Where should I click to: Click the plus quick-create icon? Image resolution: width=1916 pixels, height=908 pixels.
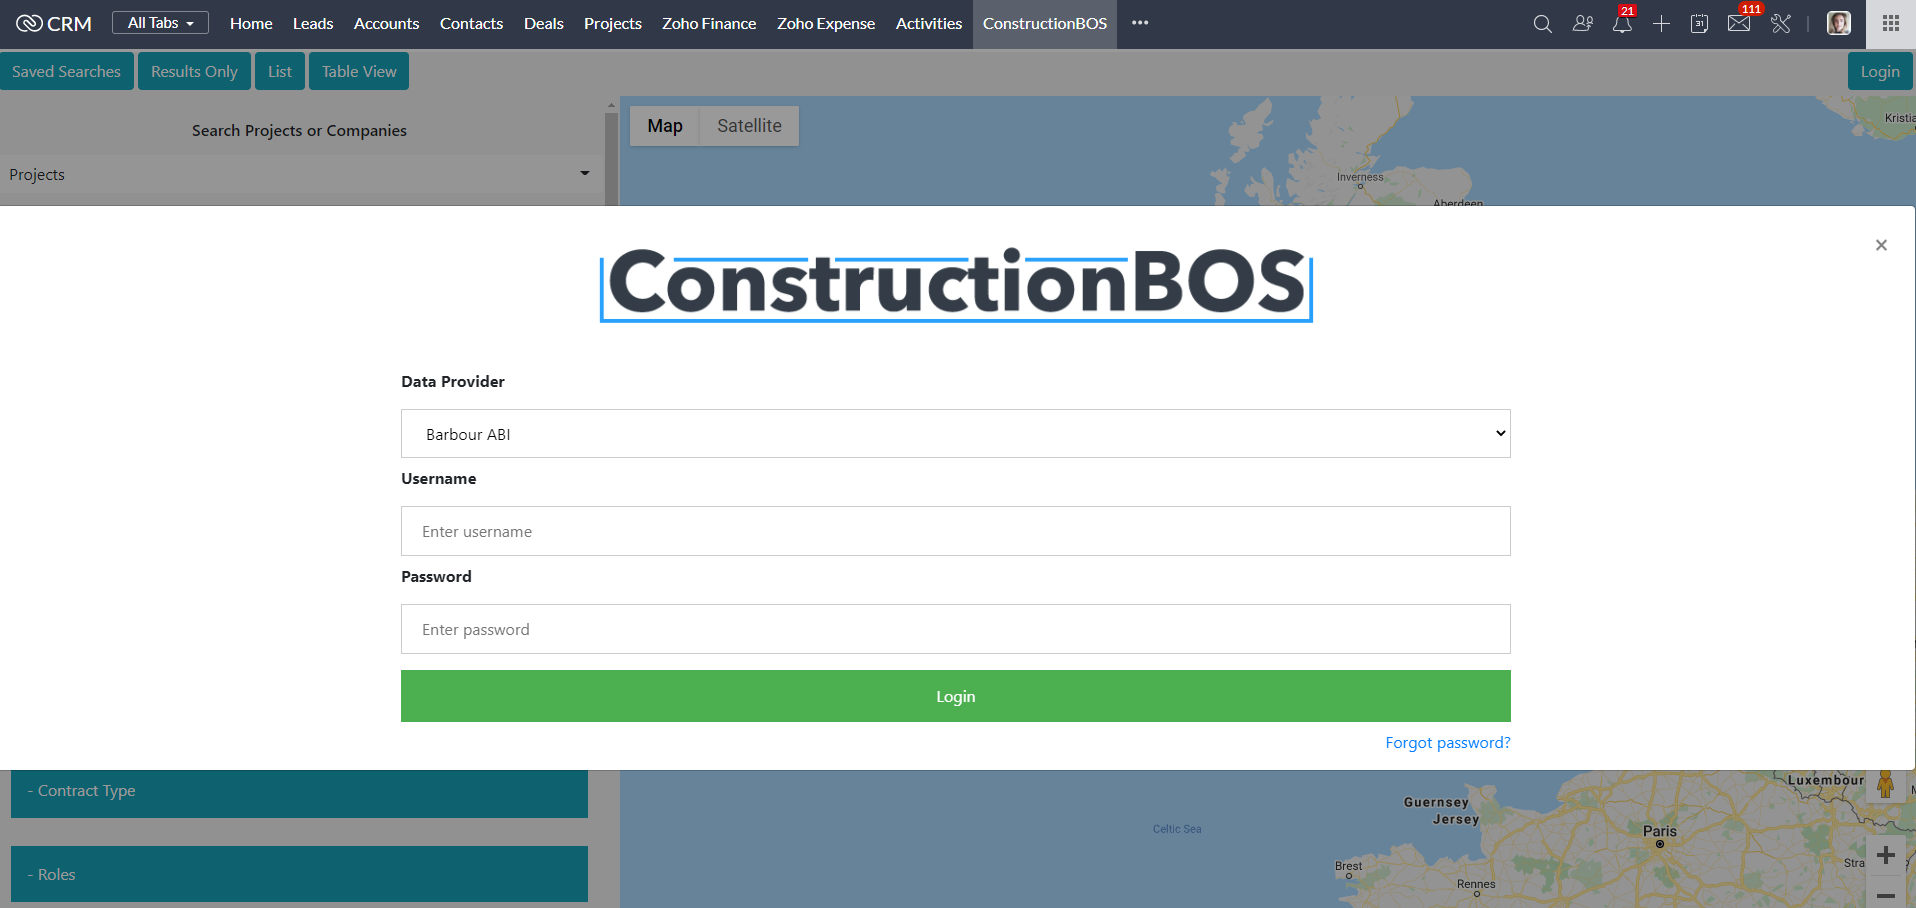click(1661, 23)
